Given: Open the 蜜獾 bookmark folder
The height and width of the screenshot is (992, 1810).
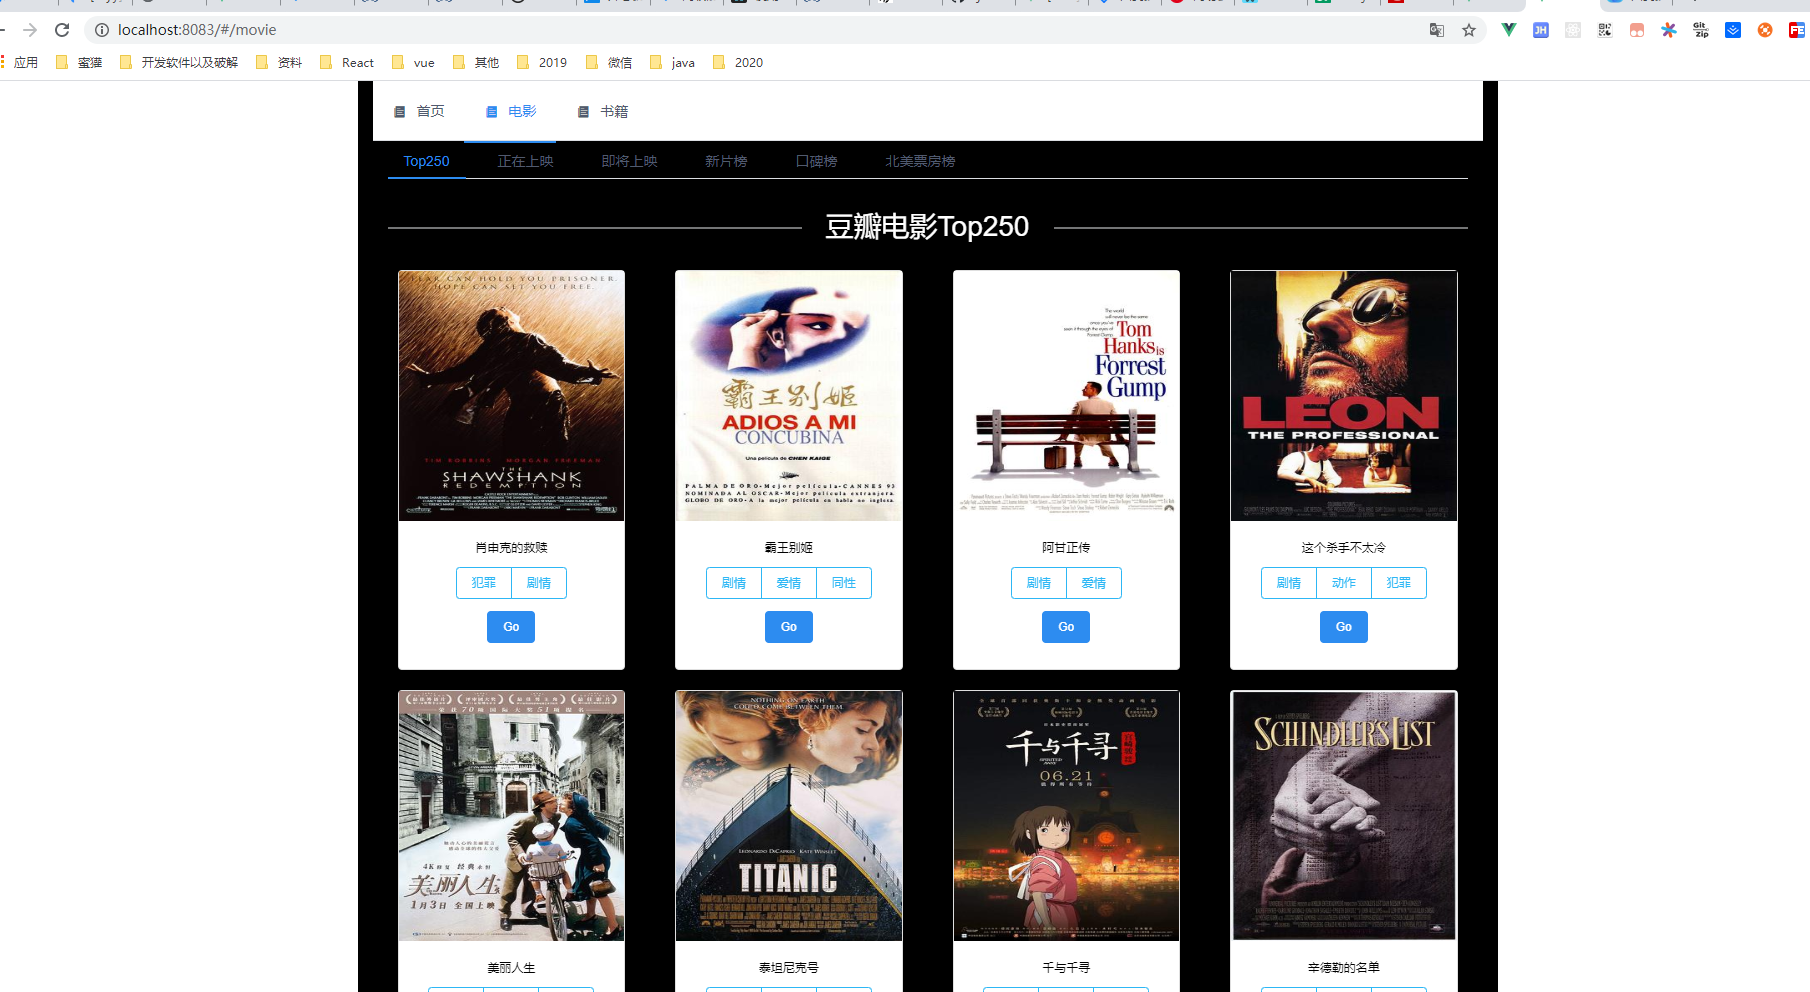Looking at the screenshot, I should (79, 62).
